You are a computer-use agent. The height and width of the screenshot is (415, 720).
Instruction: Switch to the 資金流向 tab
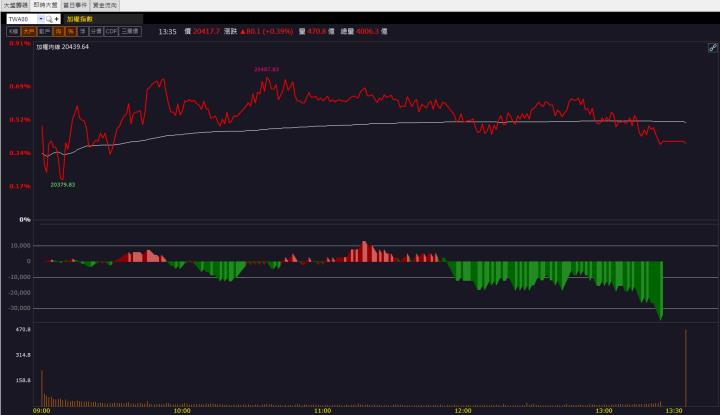click(104, 5)
